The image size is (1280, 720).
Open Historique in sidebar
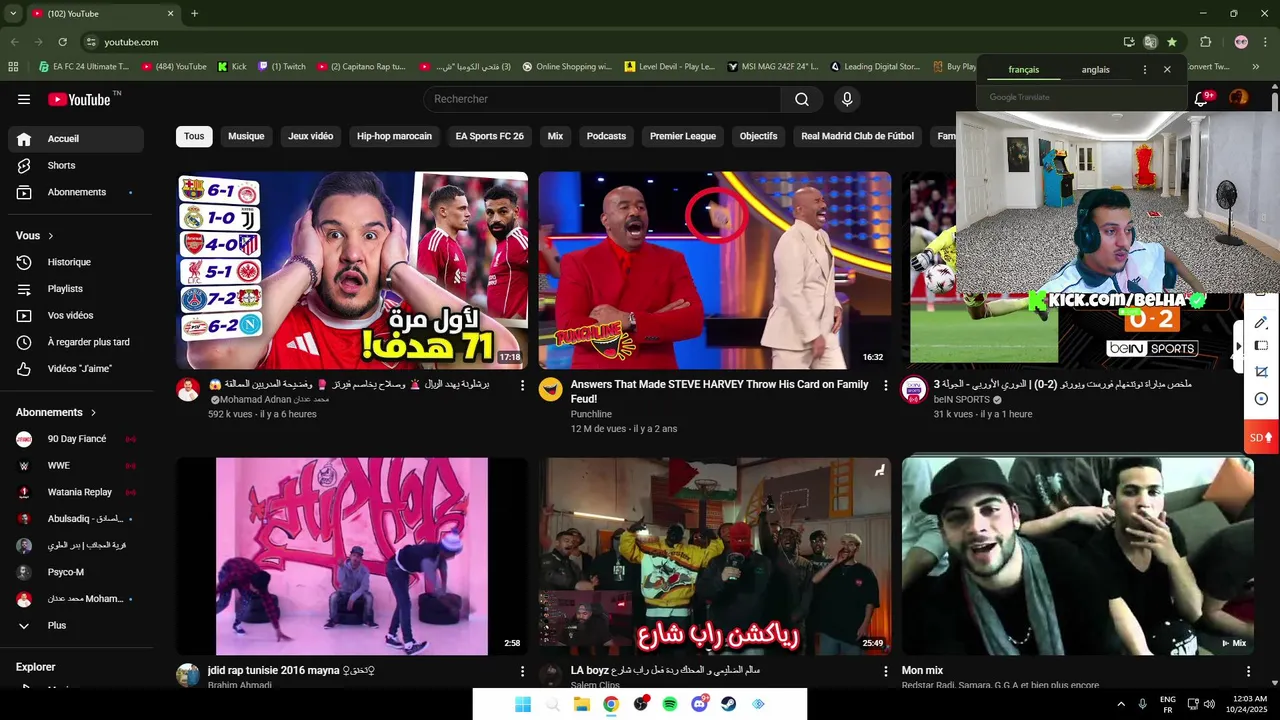(x=76, y=262)
